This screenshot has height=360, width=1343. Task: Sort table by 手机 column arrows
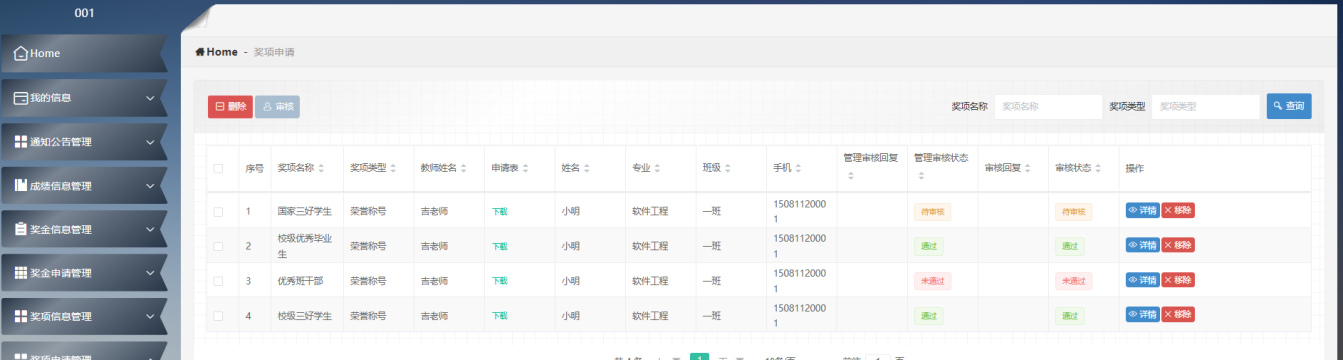tap(799, 168)
